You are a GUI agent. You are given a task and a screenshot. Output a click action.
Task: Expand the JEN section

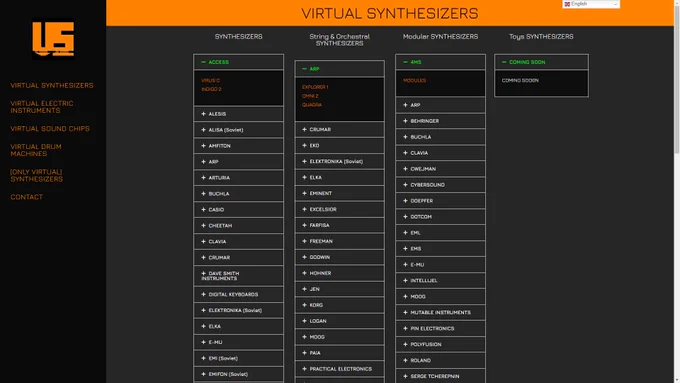click(340, 289)
